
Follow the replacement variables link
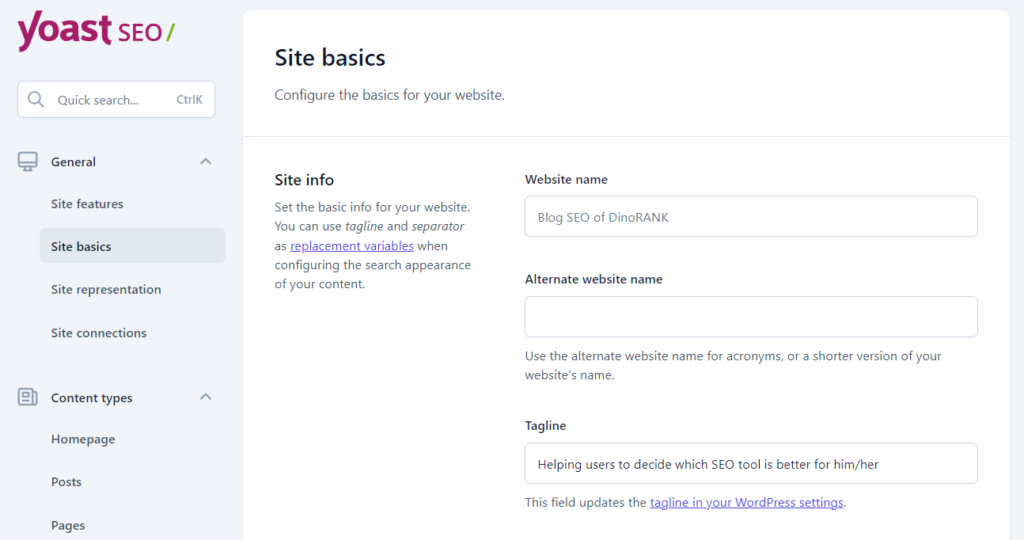point(352,246)
